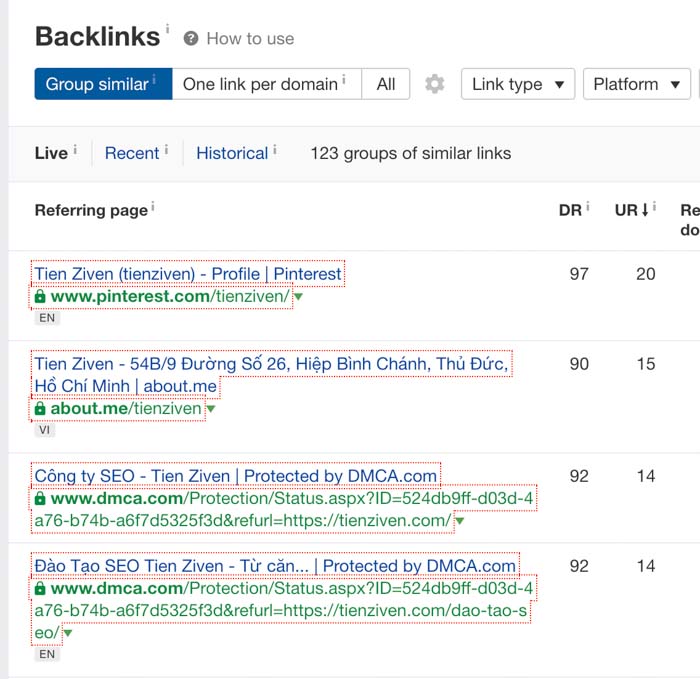Click lock icon in Đào Tạo SEO row
The width and height of the screenshot is (700, 679).
pos(40,588)
